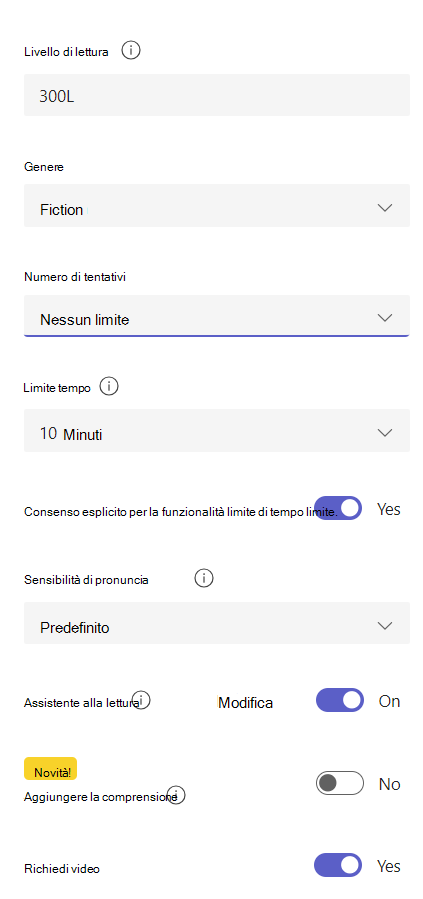The width and height of the screenshot is (423, 899).
Task: Click info icon beside Limite tempo
Action: coord(109,387)
